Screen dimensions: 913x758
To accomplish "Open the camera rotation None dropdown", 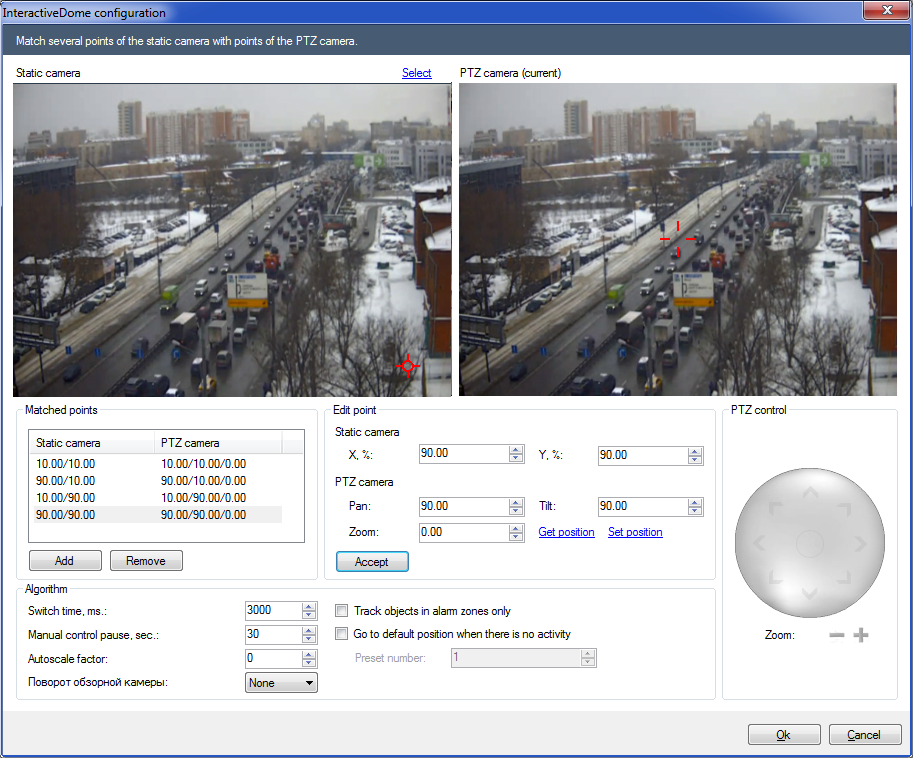I will [x=281, y=683].
